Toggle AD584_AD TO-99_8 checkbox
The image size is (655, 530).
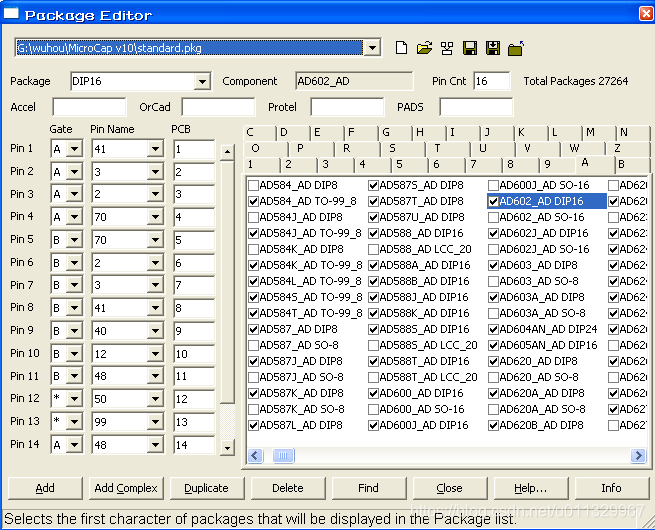(253, 201)
